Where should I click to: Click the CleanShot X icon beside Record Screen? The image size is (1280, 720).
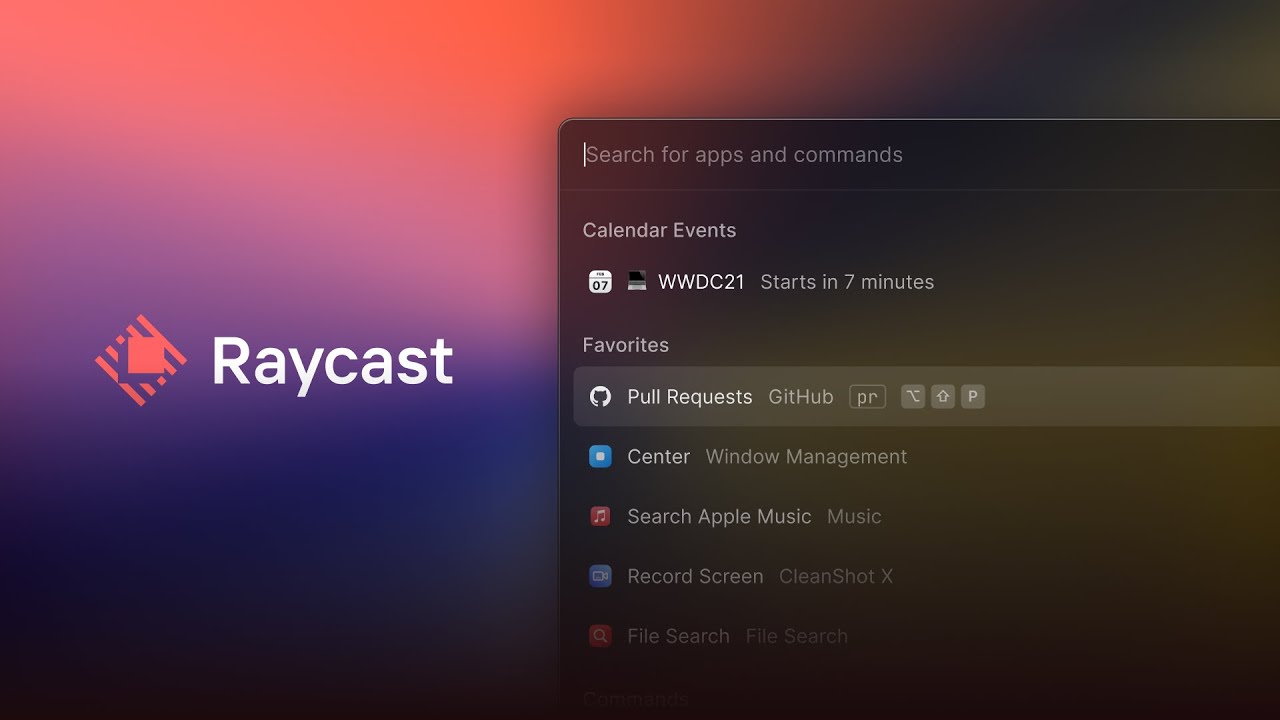coord(600,576)
